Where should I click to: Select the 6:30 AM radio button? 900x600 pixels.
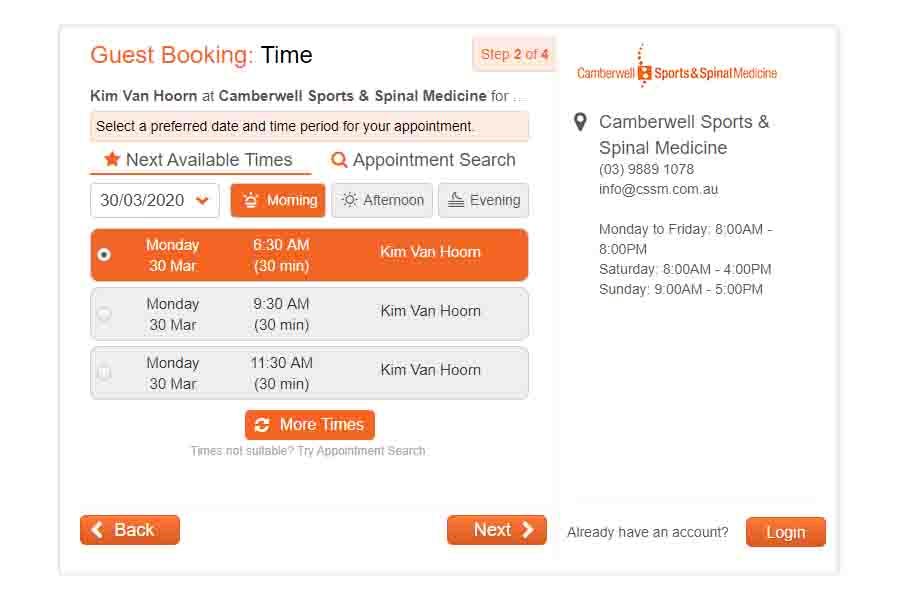[104, 254]
